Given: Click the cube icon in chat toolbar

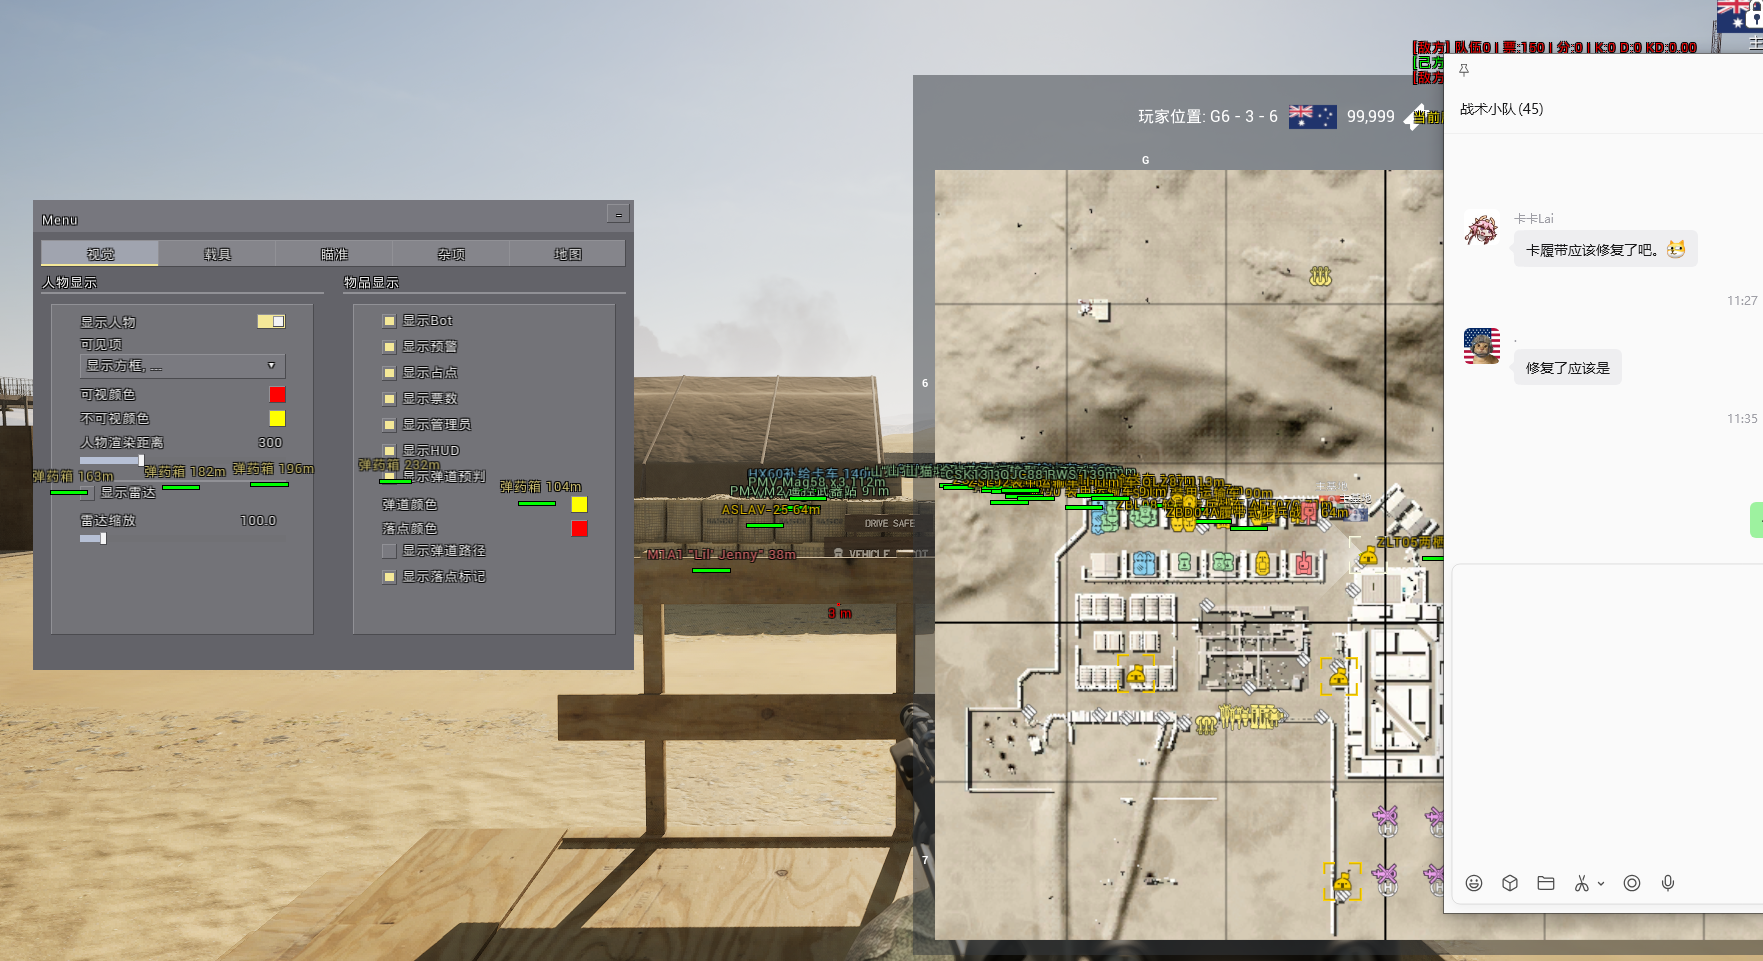Looking at the screenshot, I should 1510,883.
